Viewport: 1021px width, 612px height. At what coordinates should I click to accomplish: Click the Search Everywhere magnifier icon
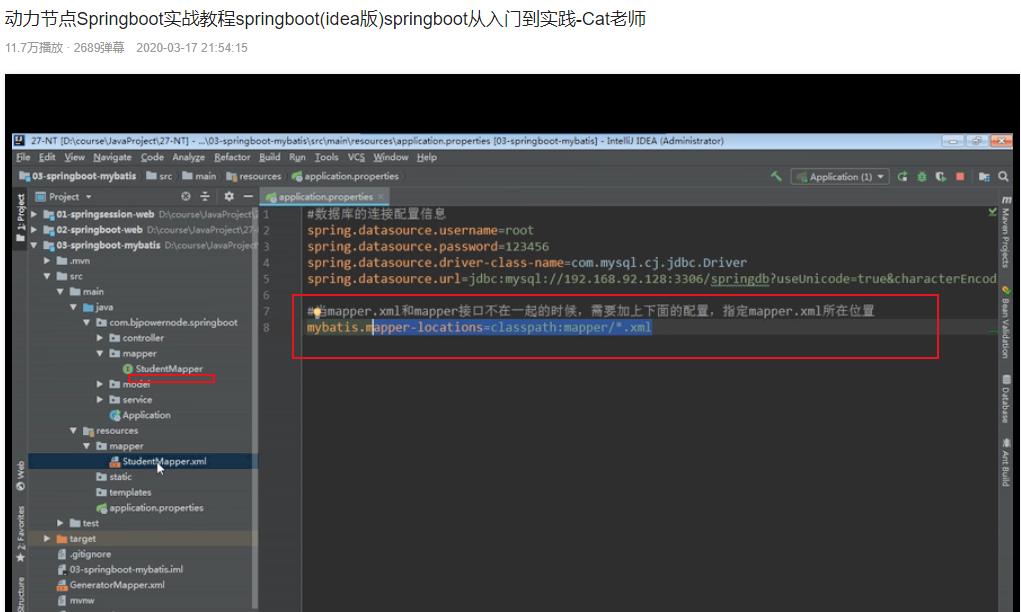click(x=1003, y=176)
